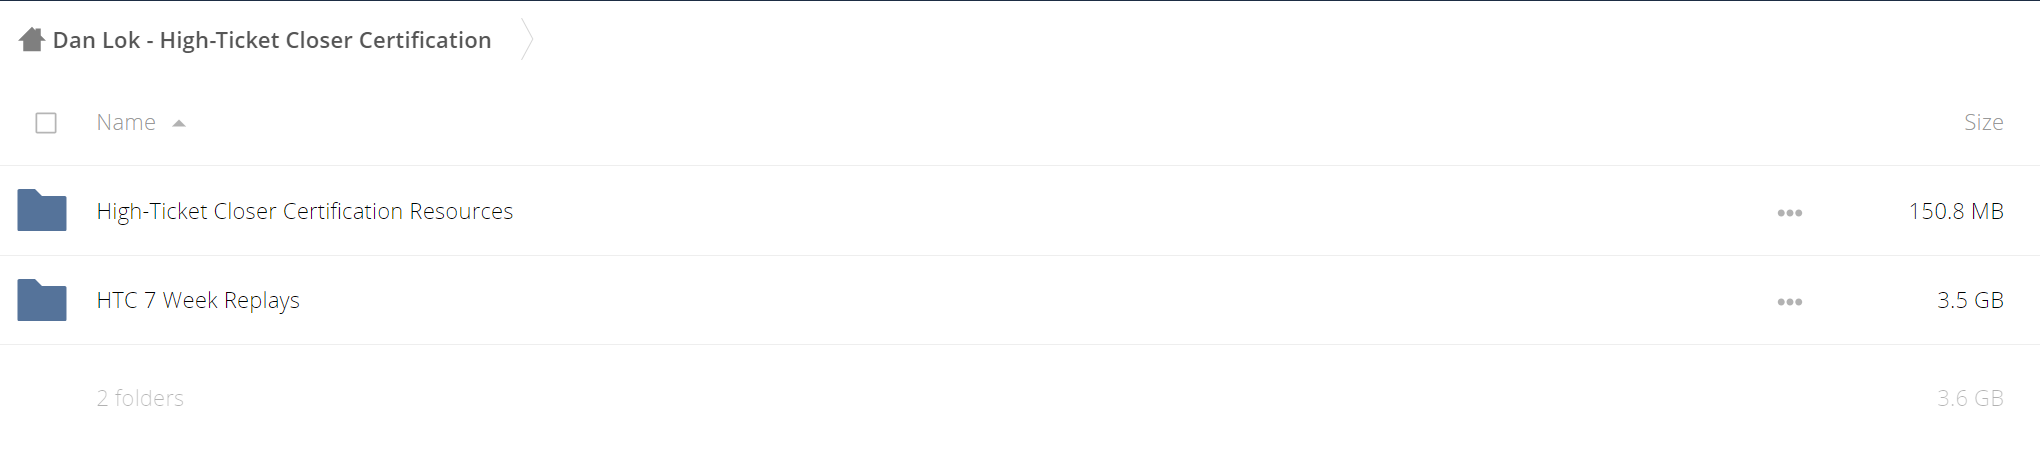
Task: Click the home icon in breadcrumb
Action: pos(32,40)
